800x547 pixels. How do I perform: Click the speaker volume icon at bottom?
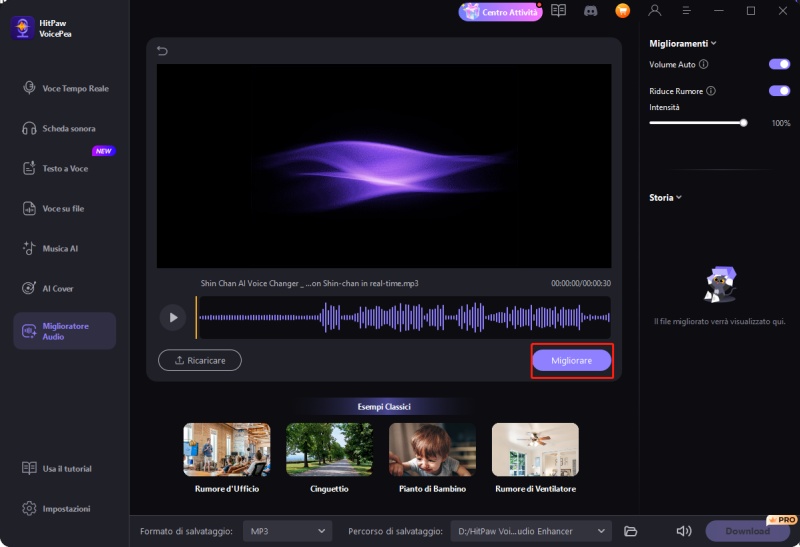click(684, 531)
